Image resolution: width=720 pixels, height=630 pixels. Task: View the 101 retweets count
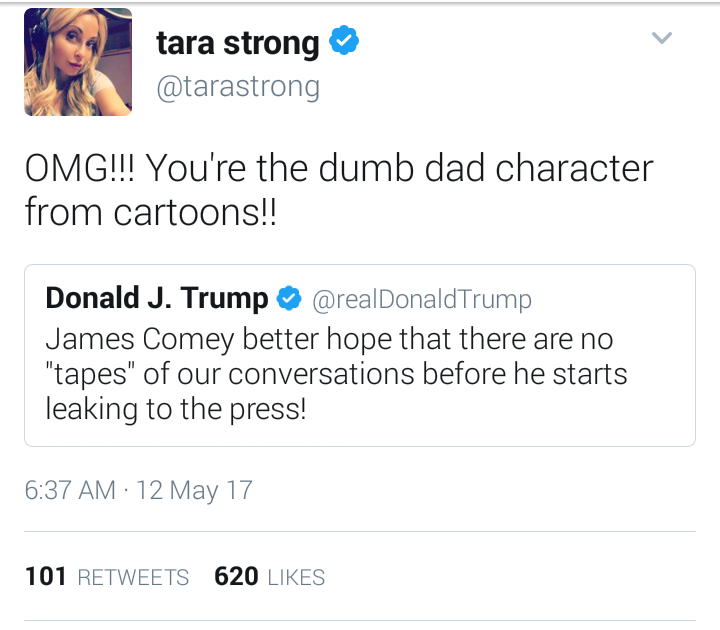pos(45,577)
